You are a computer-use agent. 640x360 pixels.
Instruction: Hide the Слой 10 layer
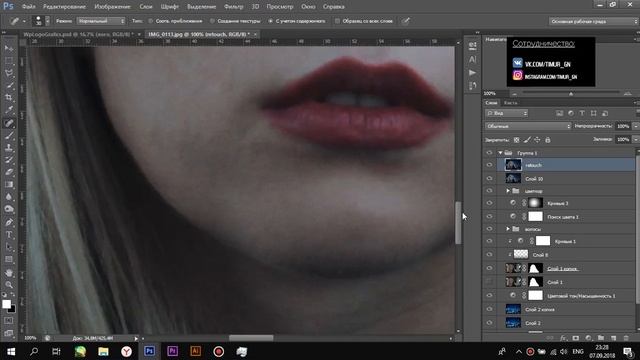click(x=489, y=178)
